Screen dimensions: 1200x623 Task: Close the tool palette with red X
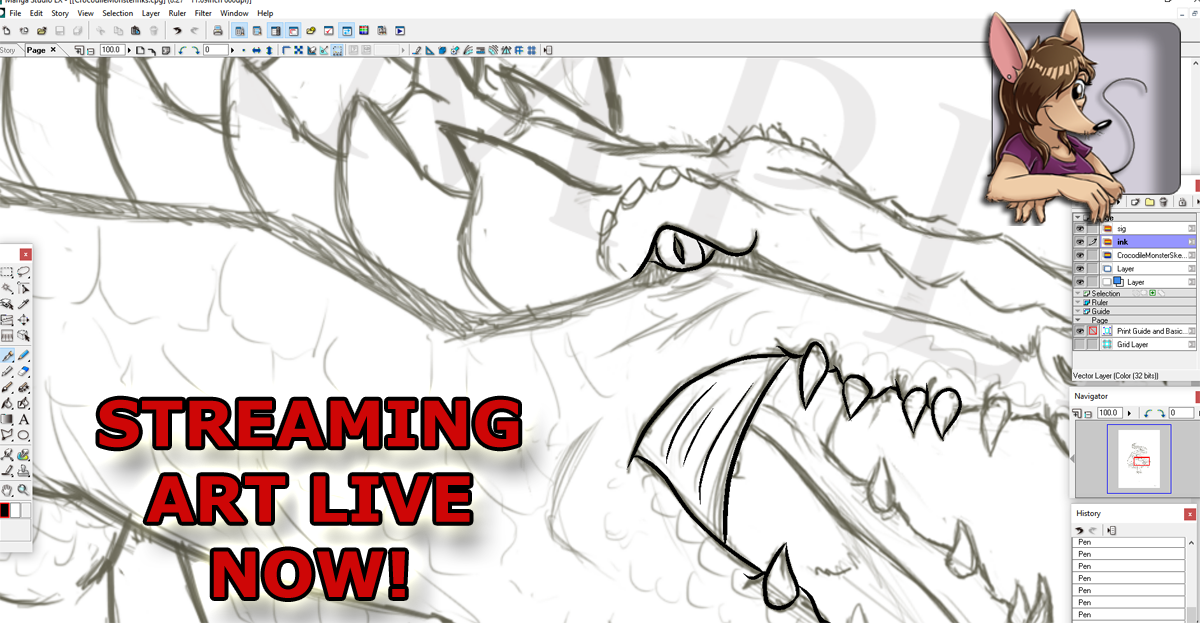(25, 254)
